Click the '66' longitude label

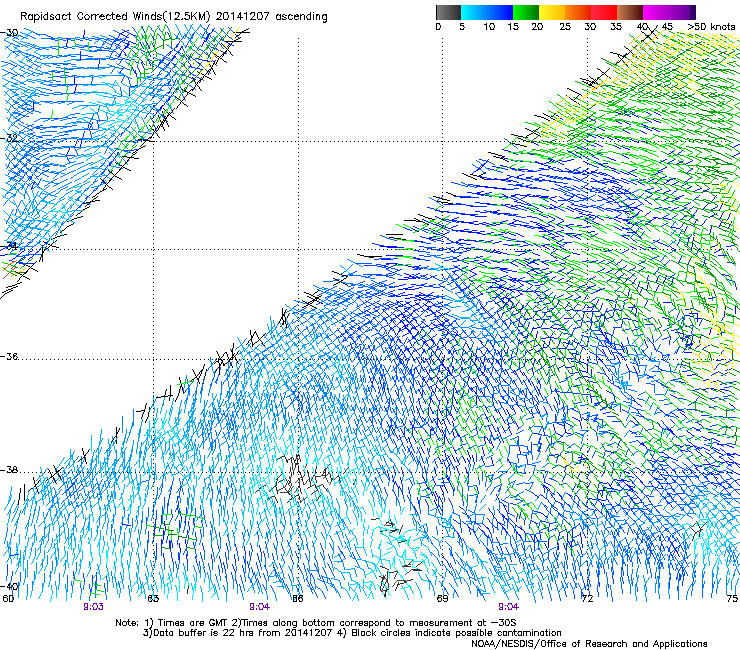[297, 599]
